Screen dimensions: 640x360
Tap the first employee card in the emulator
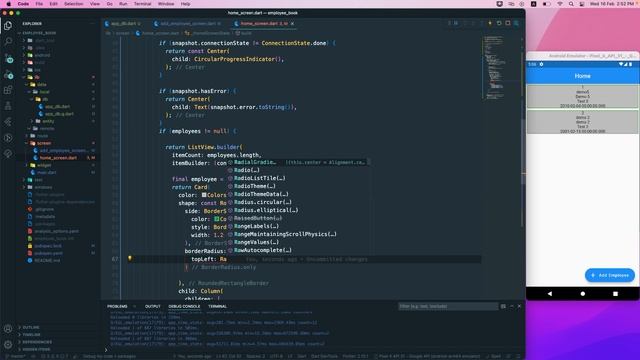pos(582,97)
